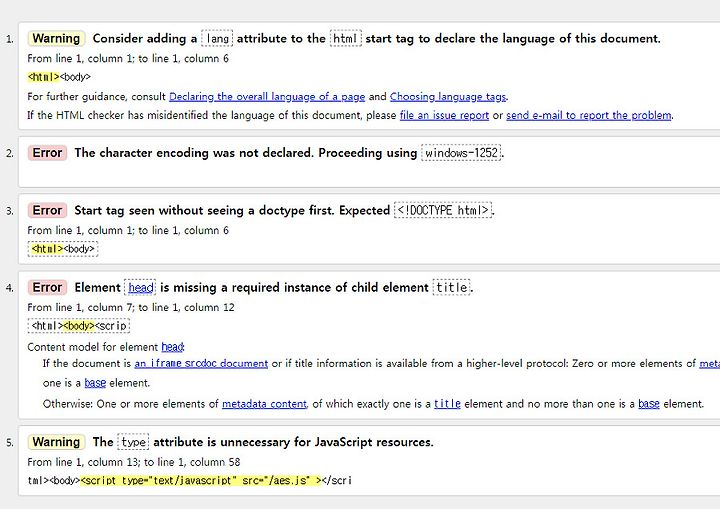720x509 pixels.
Task: Open 'Declaring the overall language of a page' link
Action: [x=267, y=96]
